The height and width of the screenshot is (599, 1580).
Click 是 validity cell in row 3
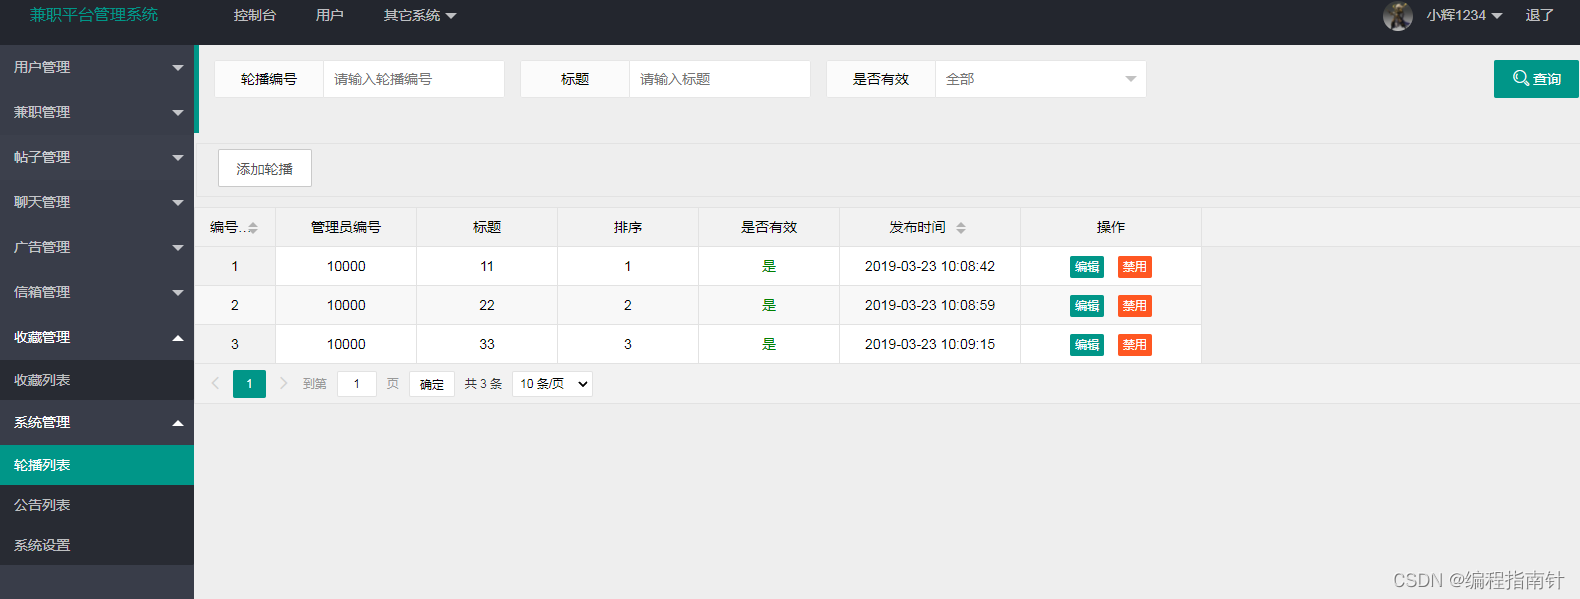coord(769,344)
